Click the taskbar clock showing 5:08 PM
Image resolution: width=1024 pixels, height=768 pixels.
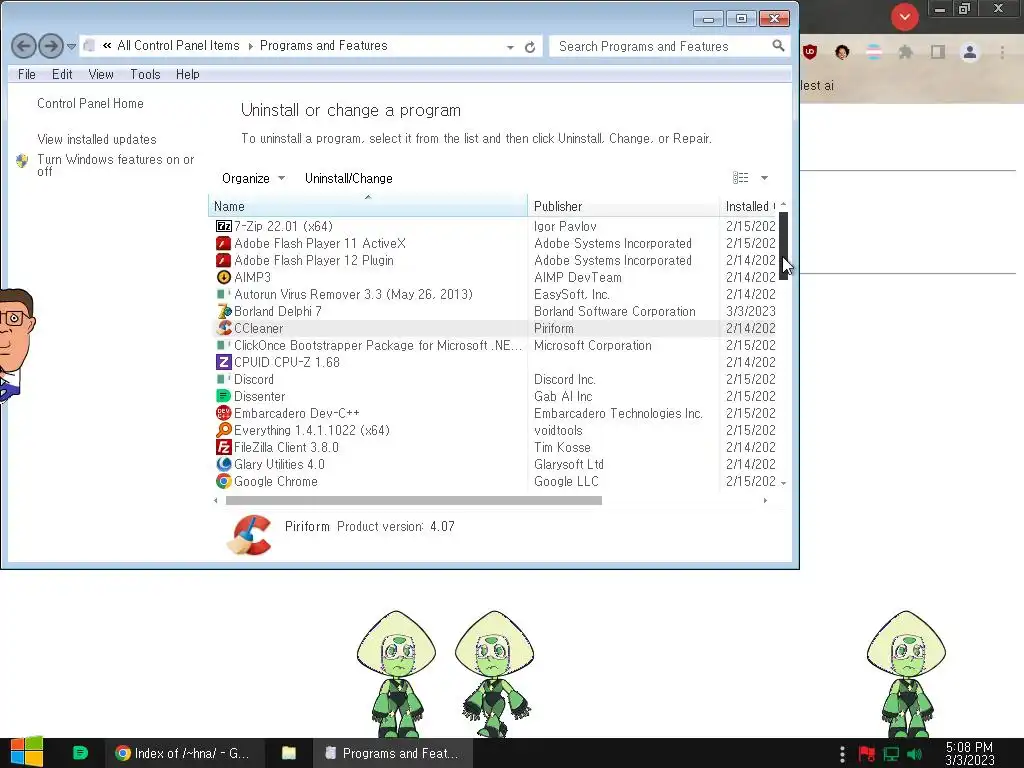coord(970,754)
